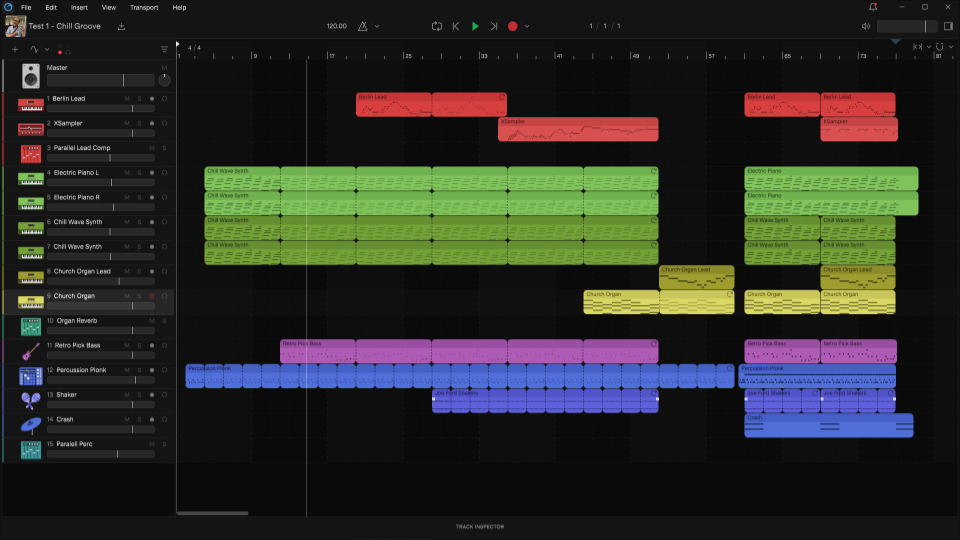The height and width of the screenshot is (540, 960).
Task: Expand metronome options dropdown arrow
Action: coord(377,26)
